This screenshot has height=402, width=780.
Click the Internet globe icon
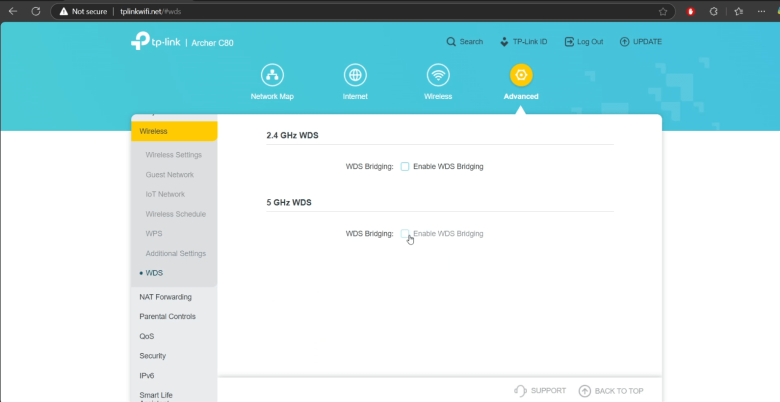(x=355, y=76)
